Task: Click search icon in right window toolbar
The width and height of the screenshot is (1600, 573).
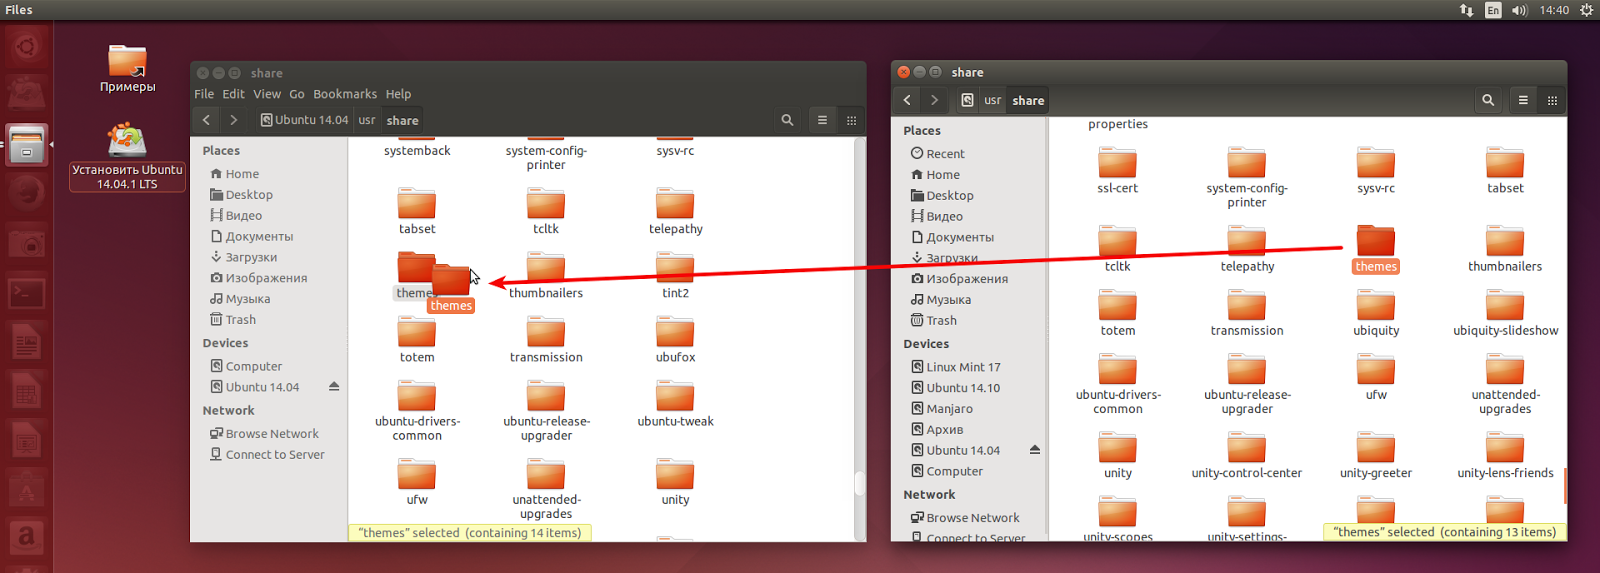Action: click(1488, 100)
